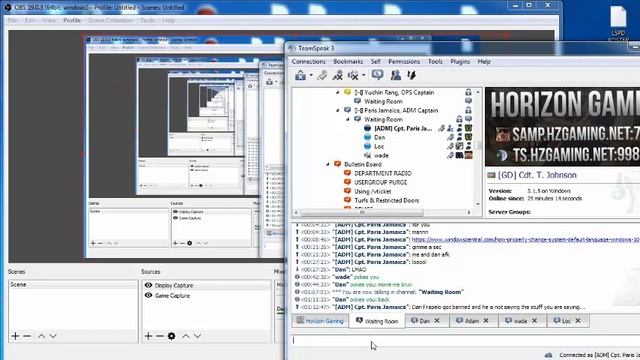The height and width of the screenshot is (360, 640).
Task: Click Dan's blue client status icon
Action: pyautogui.click(x=367, y=138)
